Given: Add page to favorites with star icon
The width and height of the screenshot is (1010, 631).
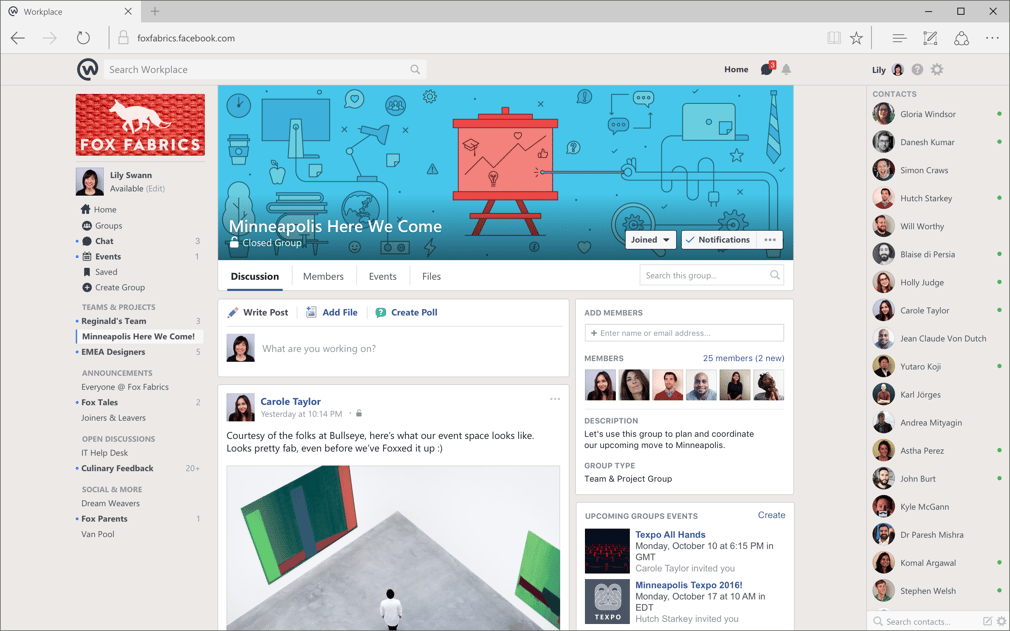Looking at the screenshot, I should pyautogui.click(x=856, y=38).
